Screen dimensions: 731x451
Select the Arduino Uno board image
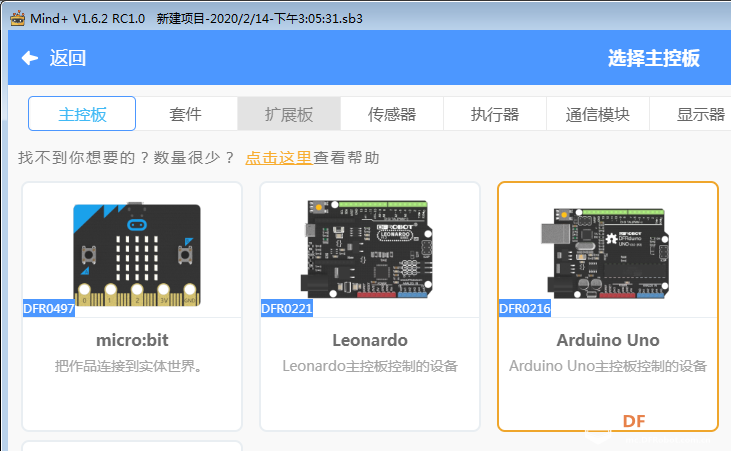(x=605, y=253)
